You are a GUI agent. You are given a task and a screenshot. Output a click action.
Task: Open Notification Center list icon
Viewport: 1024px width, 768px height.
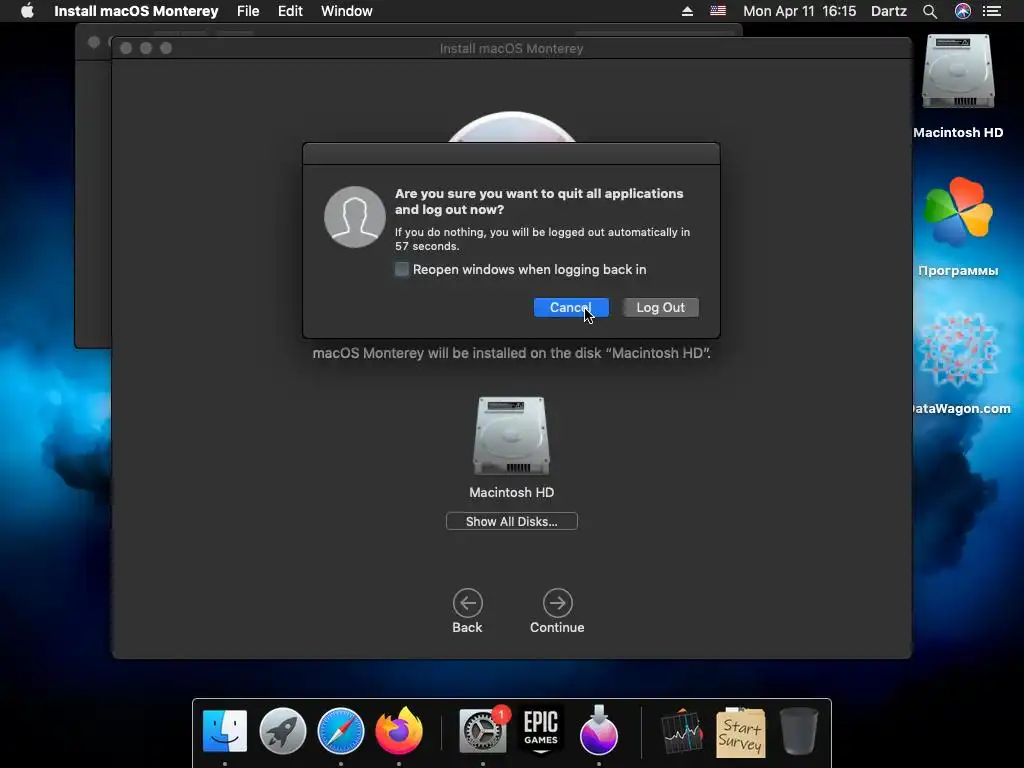tap(991, 11)
